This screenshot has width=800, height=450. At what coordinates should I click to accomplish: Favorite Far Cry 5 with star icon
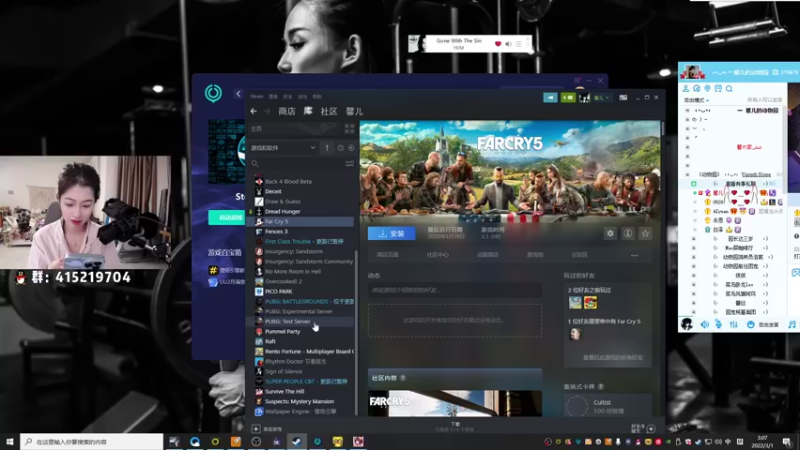645,233
